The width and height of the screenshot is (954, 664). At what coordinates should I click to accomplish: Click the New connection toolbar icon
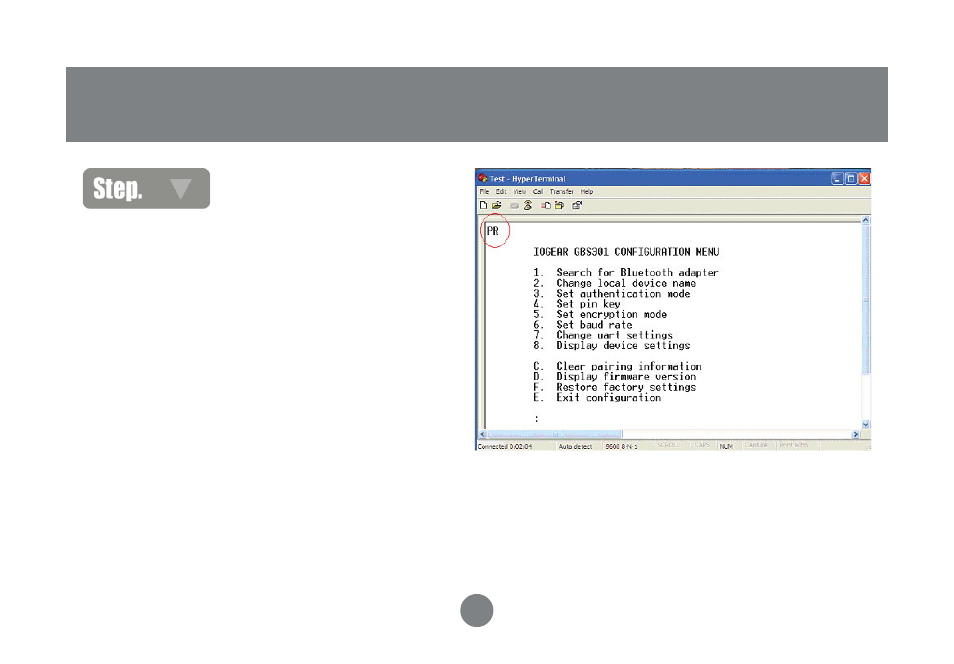click(484, 206)
